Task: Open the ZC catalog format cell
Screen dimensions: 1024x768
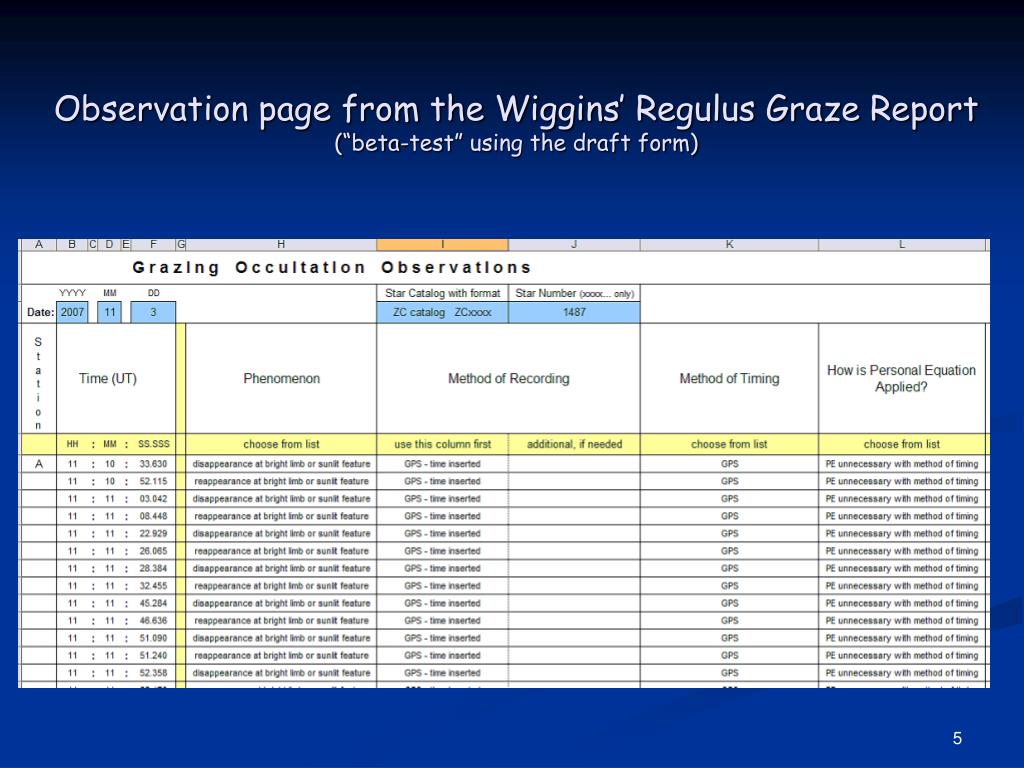Action: coord(442,312)
